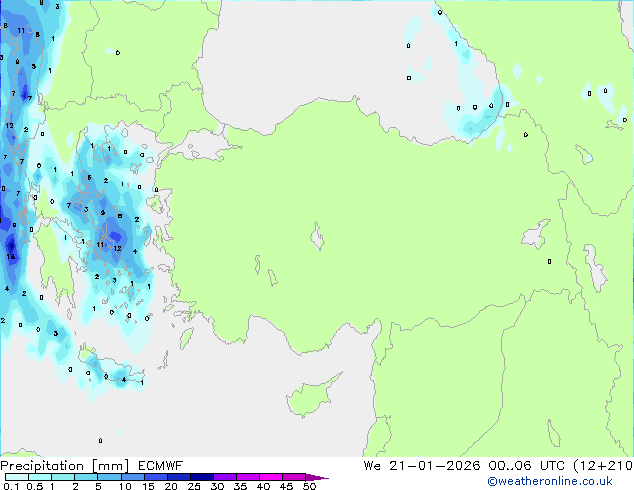Select legend swatch between 10 and 15
The image size is (634, 490).
[133, 477]
